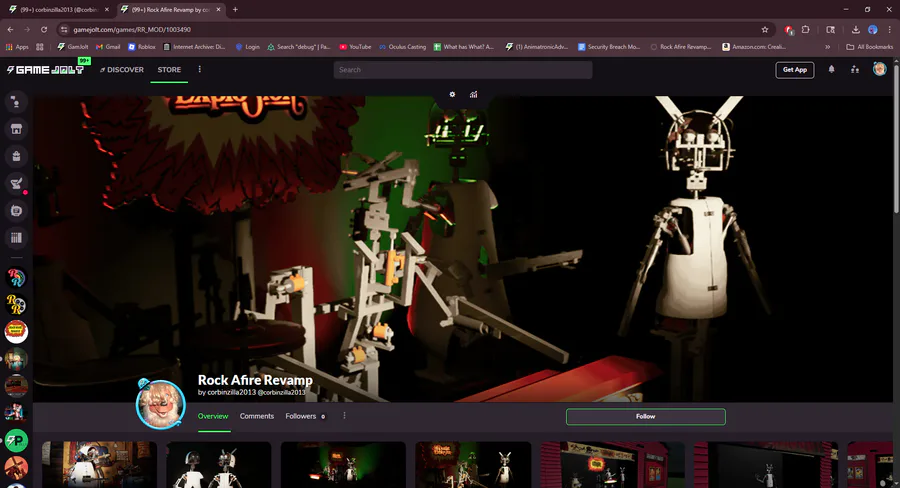Click the Get App button

click(795, 69)
